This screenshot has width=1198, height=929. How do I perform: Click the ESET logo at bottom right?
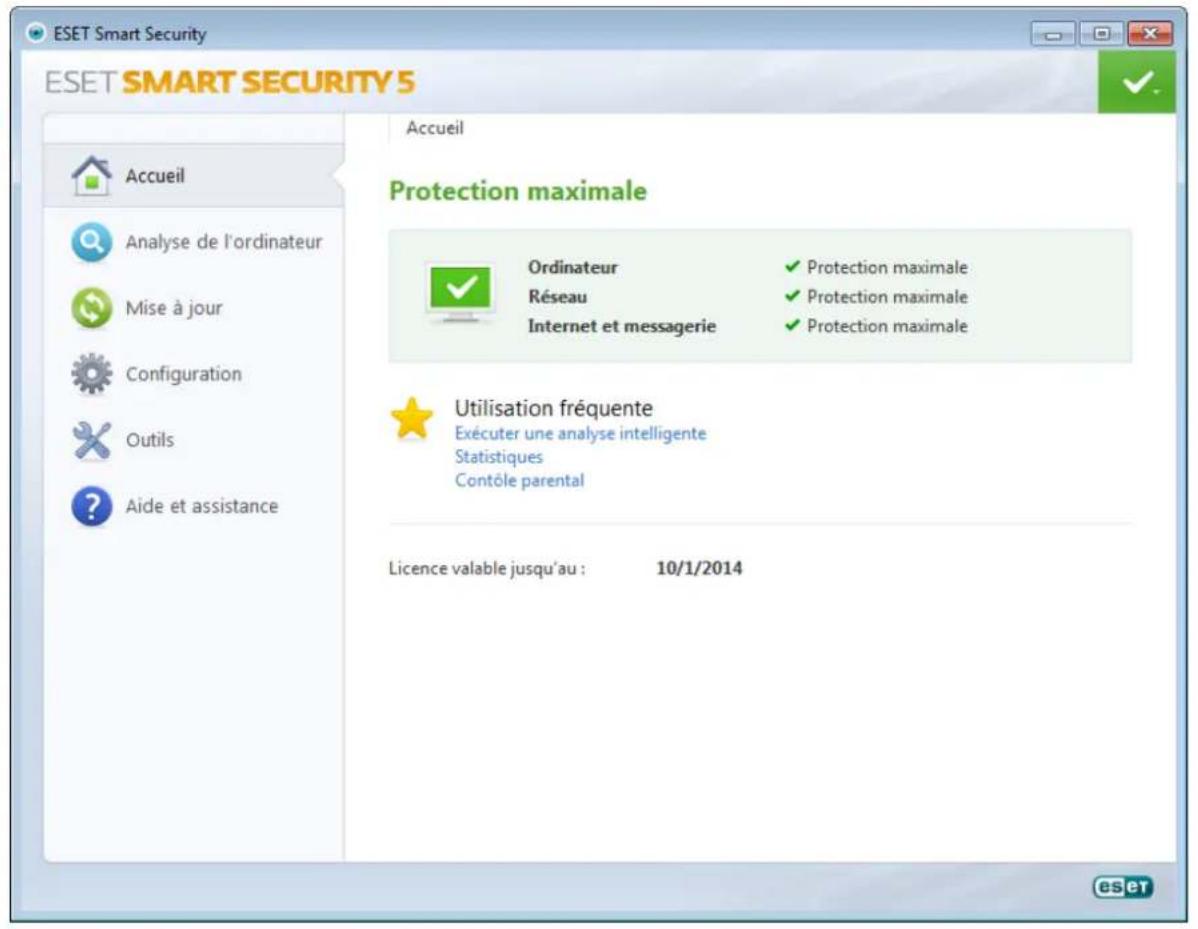1122,886
